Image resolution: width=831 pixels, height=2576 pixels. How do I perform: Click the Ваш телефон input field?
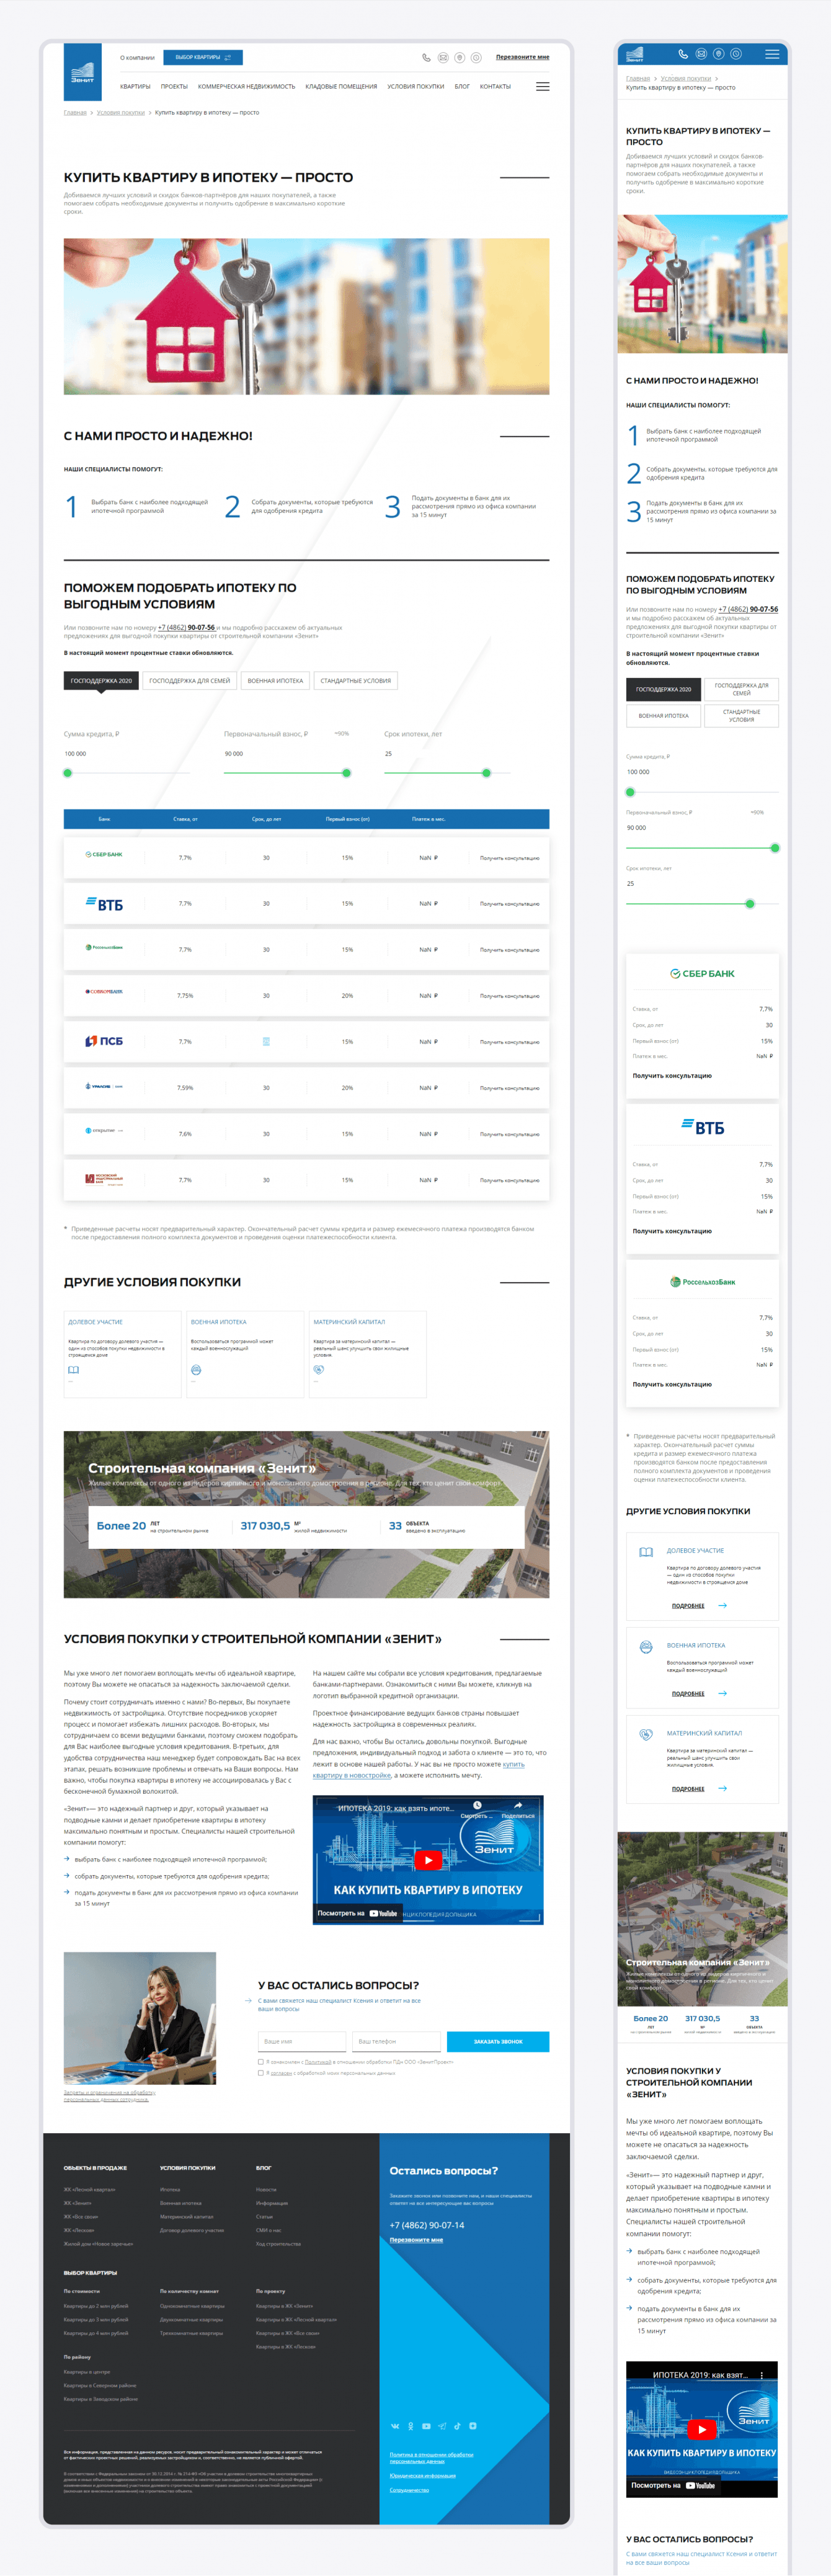(x=396, y=2041)
